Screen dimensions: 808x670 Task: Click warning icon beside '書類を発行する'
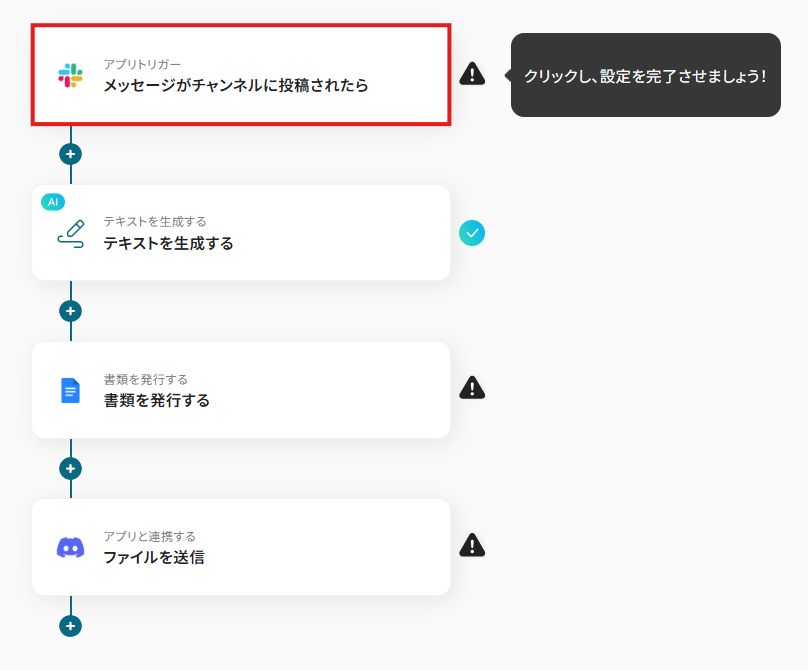click(x=472, y=388)
